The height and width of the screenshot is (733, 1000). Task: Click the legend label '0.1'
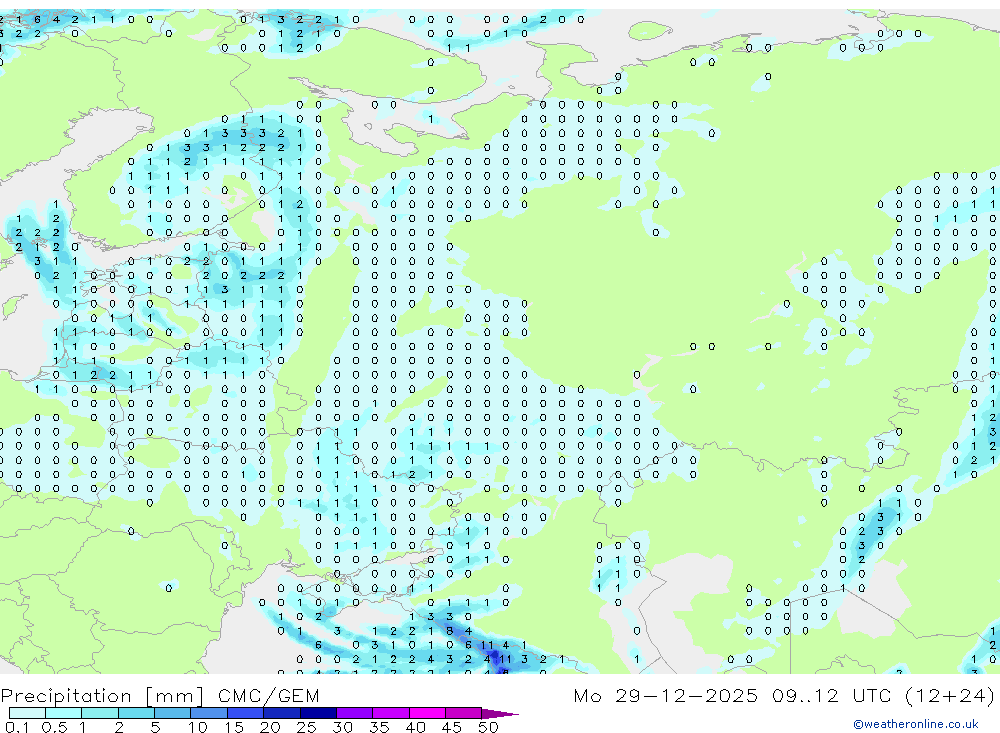(17, 727)
